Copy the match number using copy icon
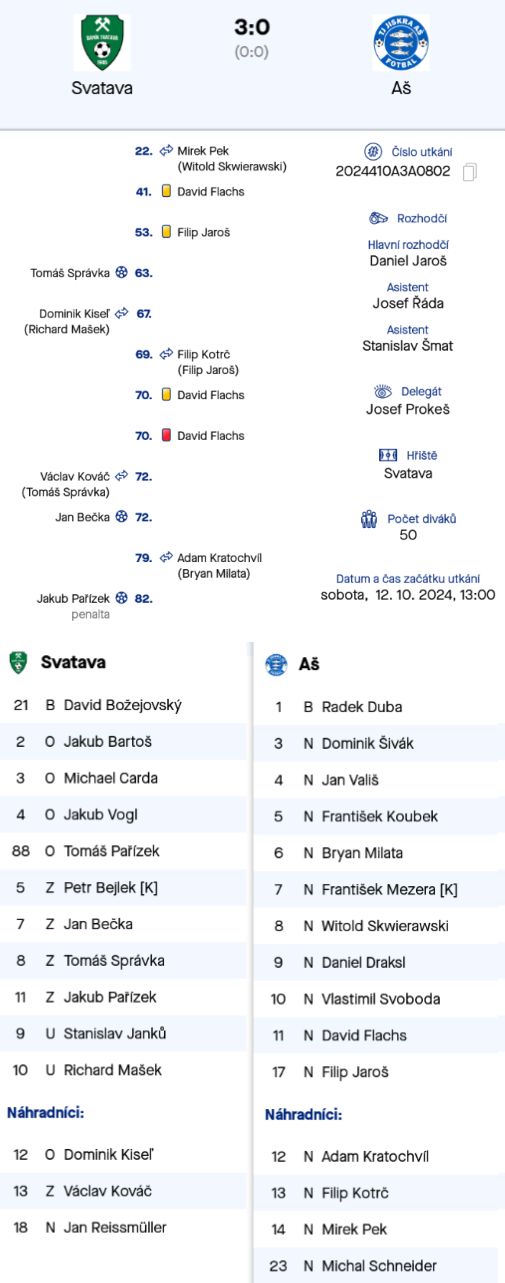 470,172
